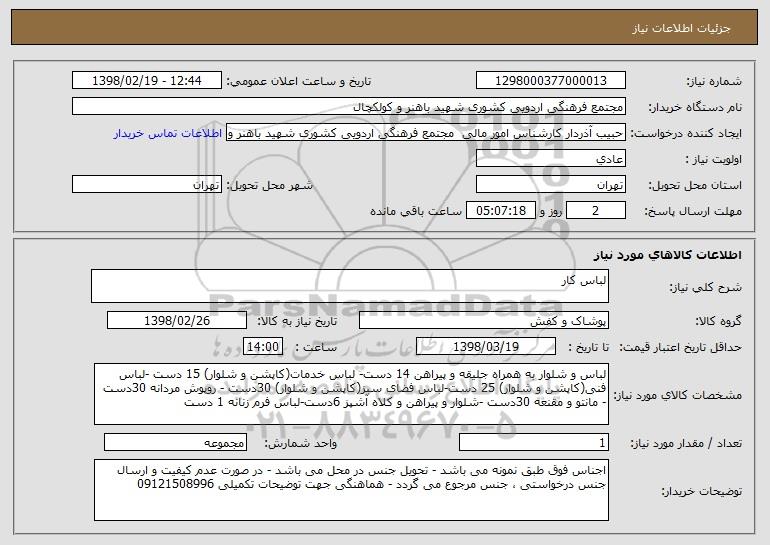This screenshot has width=770, height=545.
Task: Click the label مهلت ارسال پاسخ
Action: point(693,211)
